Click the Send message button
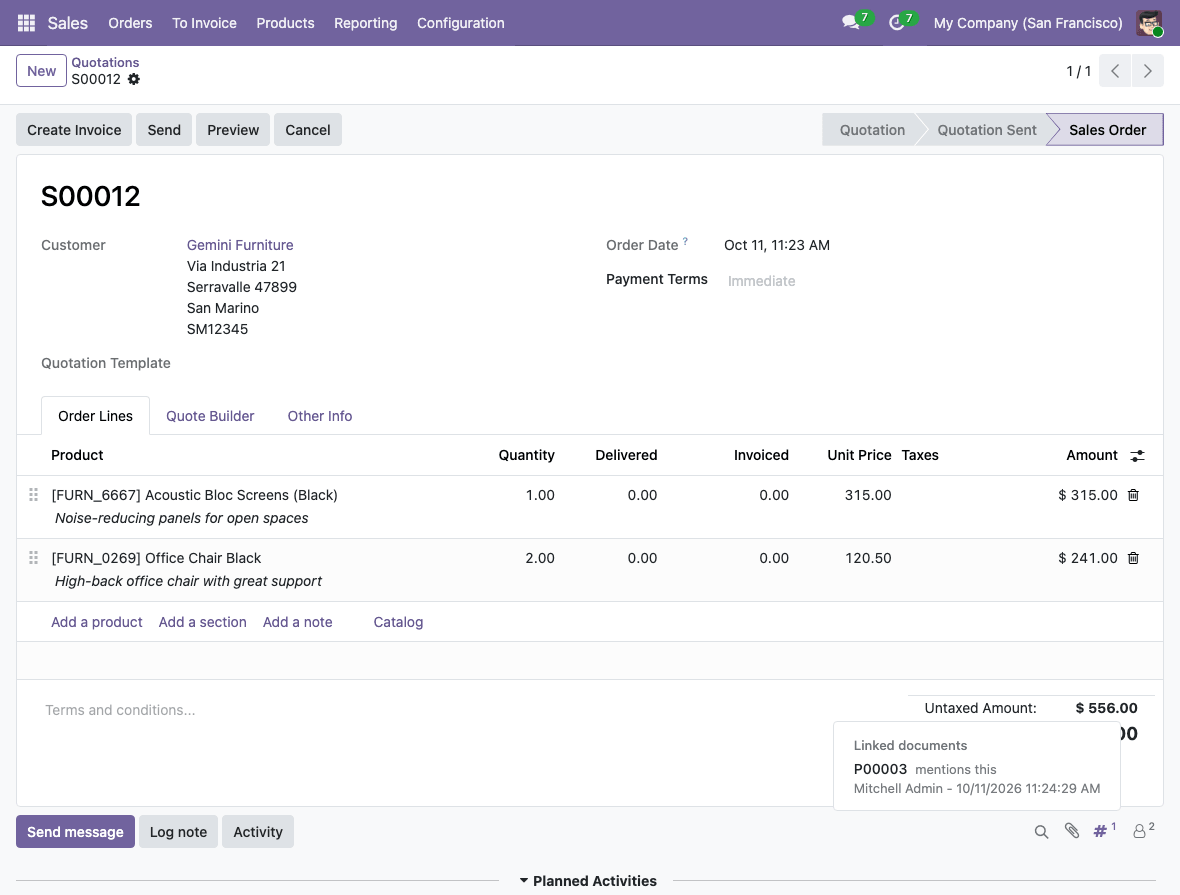The width and height of the screenshot is (1180, 895). 75,832
